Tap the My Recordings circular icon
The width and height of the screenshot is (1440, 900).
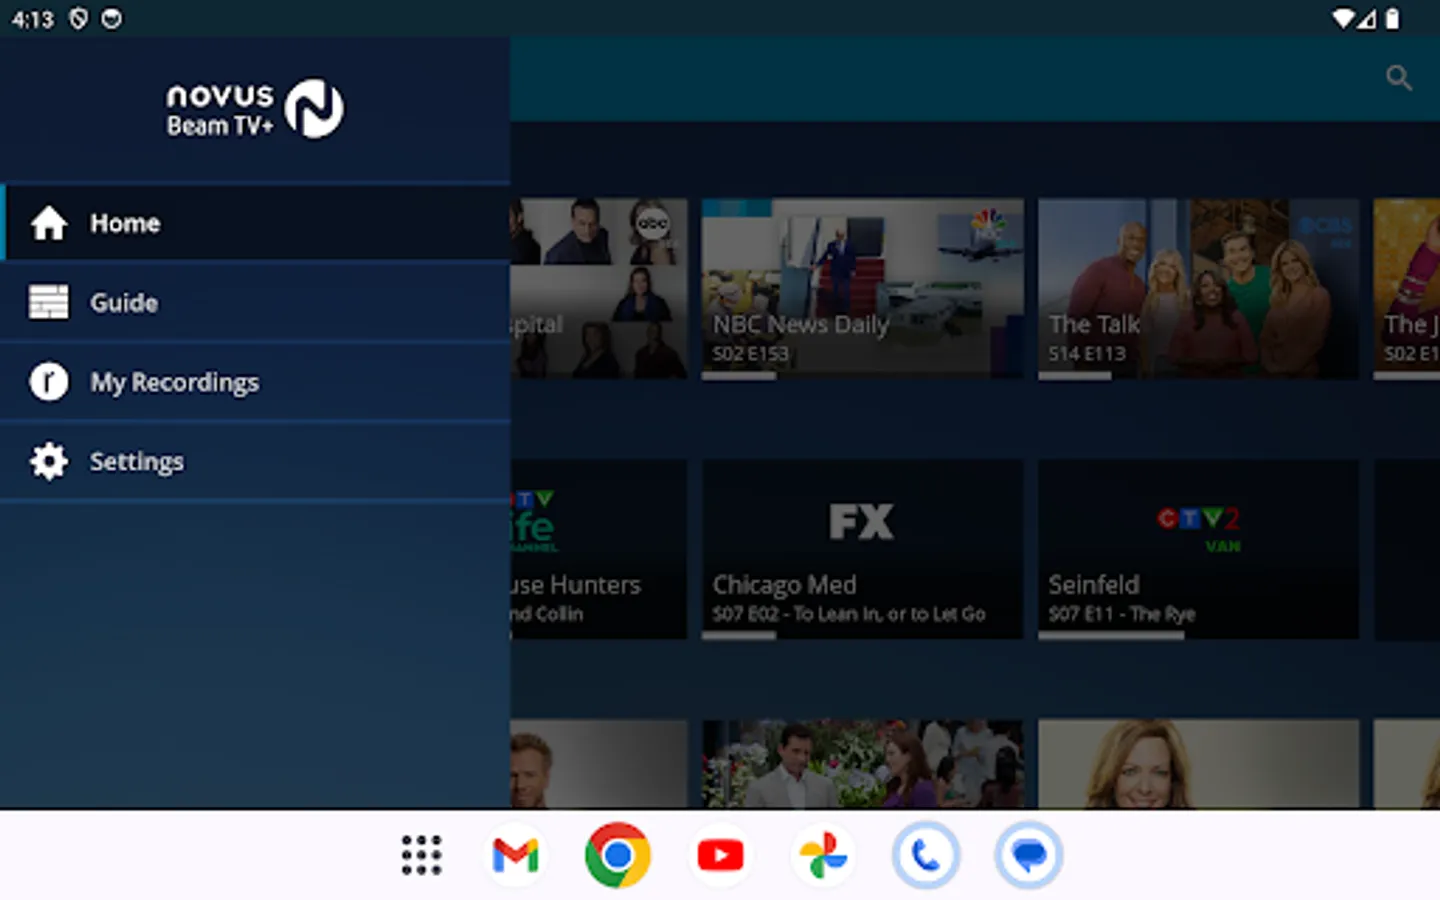[x=48, y=381]
